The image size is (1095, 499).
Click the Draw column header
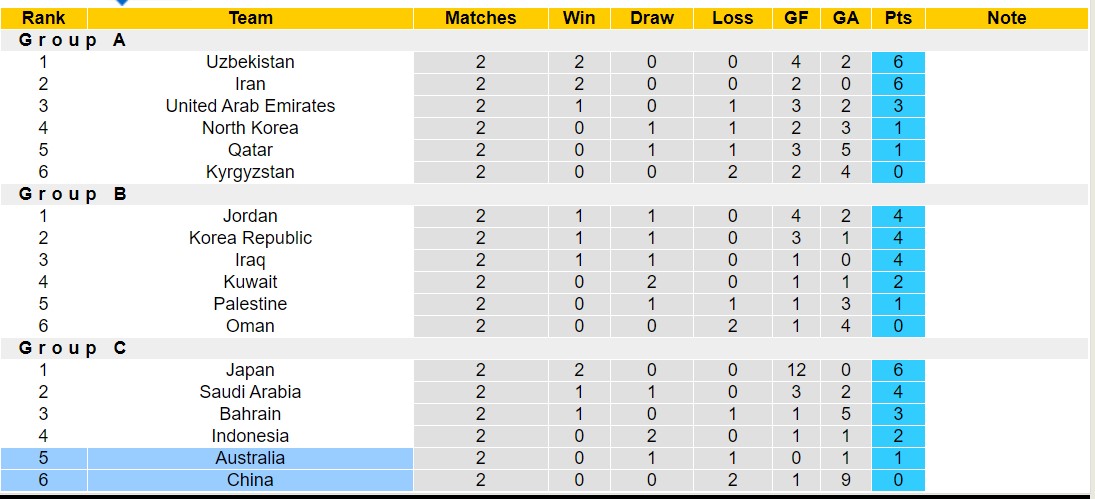(x=652, y=18)
